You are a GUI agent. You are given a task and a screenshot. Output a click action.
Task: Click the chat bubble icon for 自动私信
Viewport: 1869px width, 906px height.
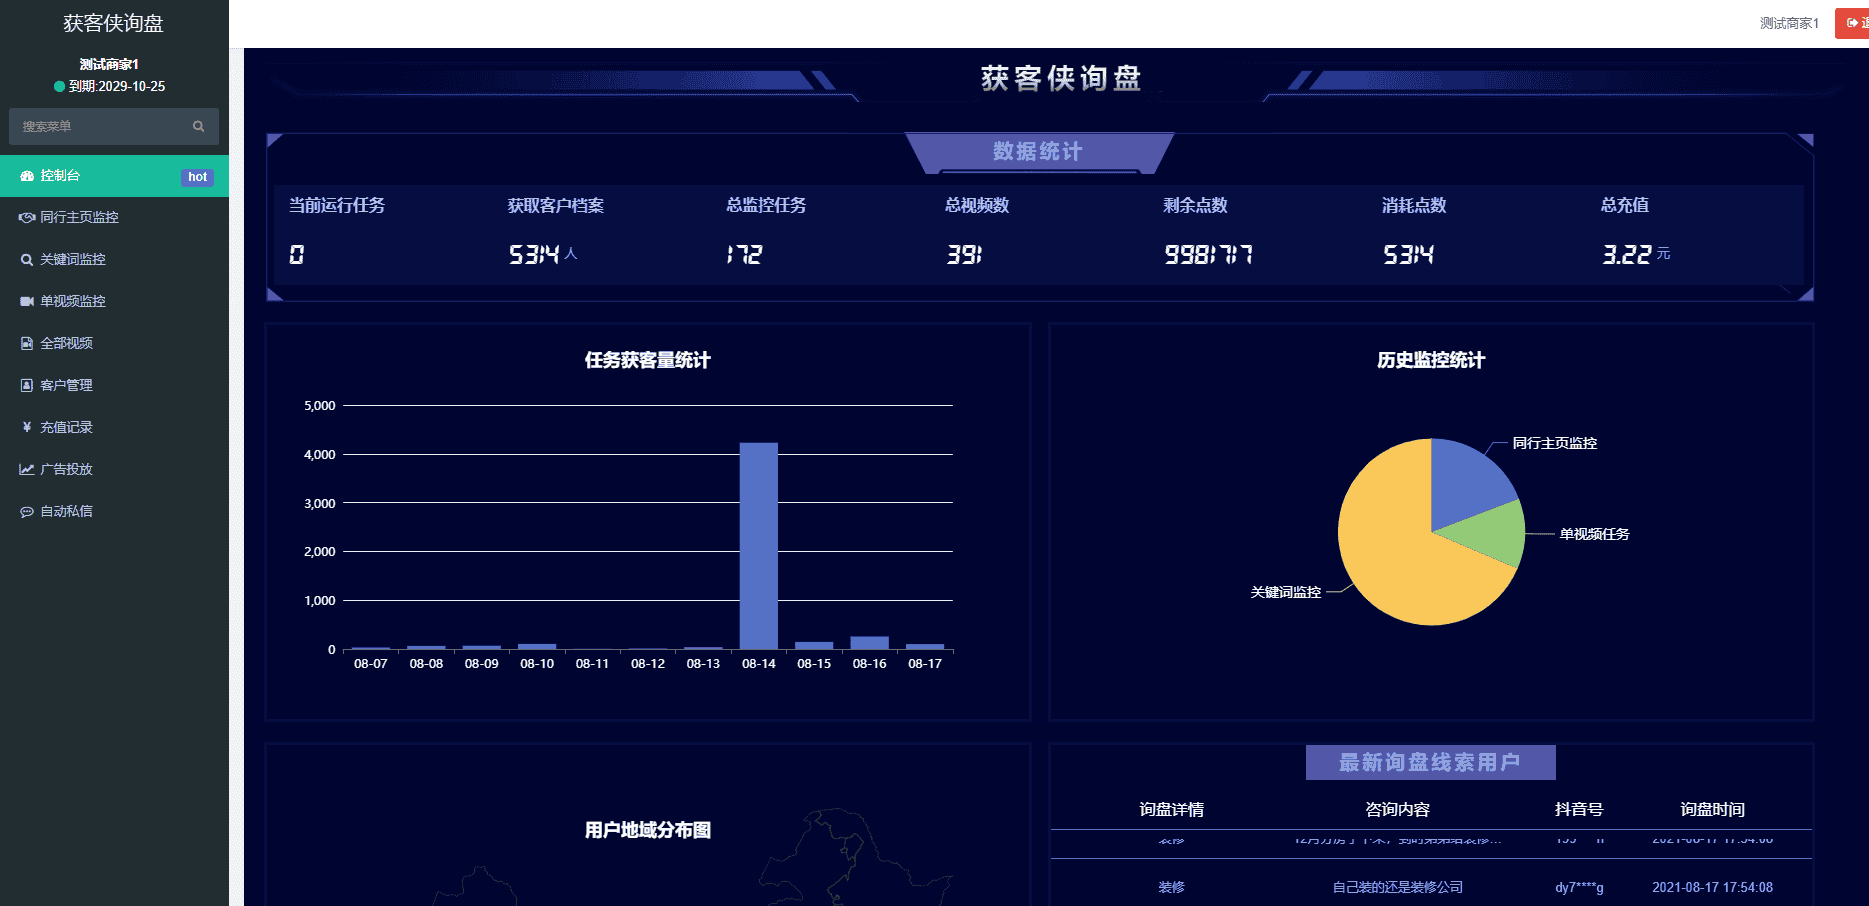point(26,511)
